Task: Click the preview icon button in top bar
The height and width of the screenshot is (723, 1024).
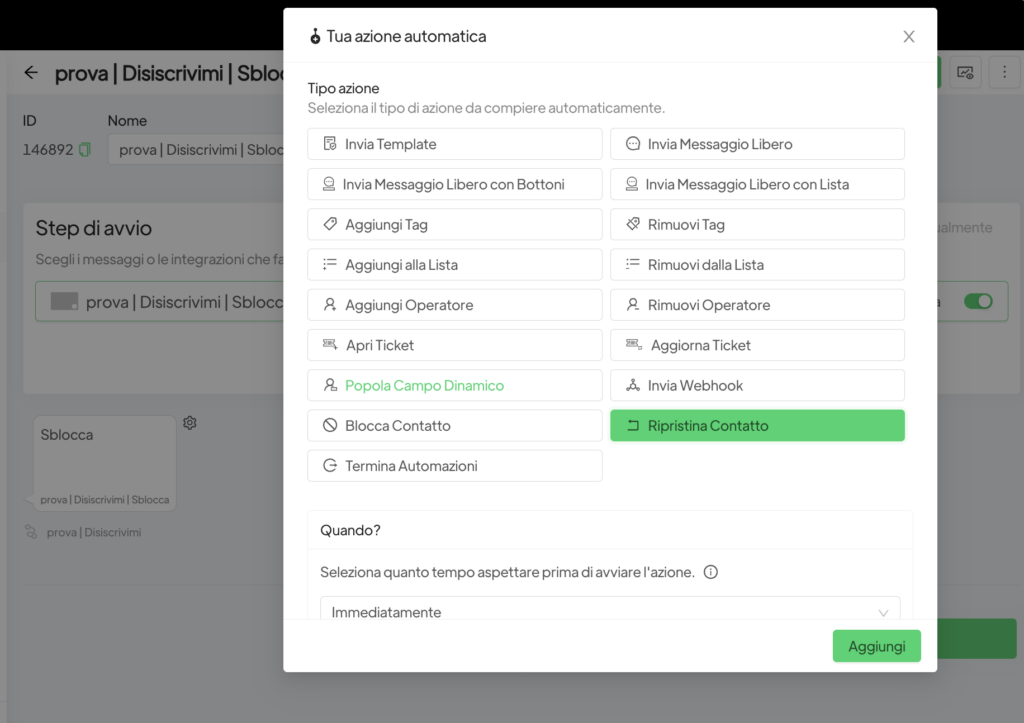Action: click(965, 72)
